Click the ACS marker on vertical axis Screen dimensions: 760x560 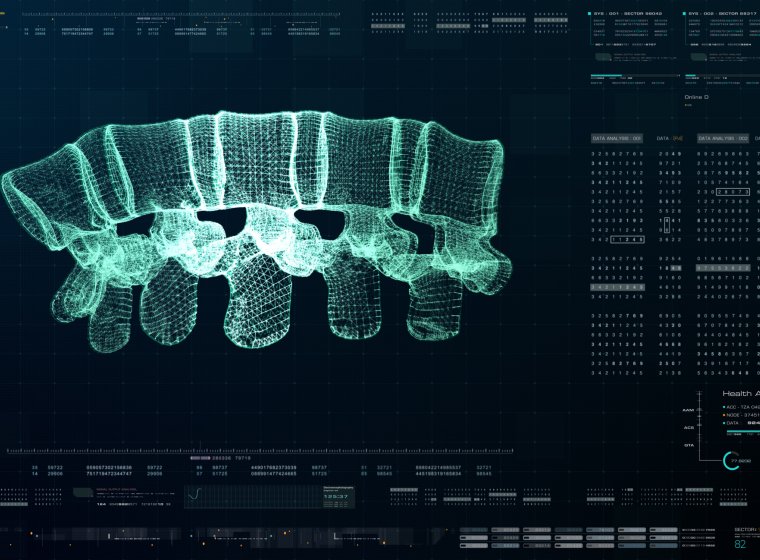[x=690, y=427]
